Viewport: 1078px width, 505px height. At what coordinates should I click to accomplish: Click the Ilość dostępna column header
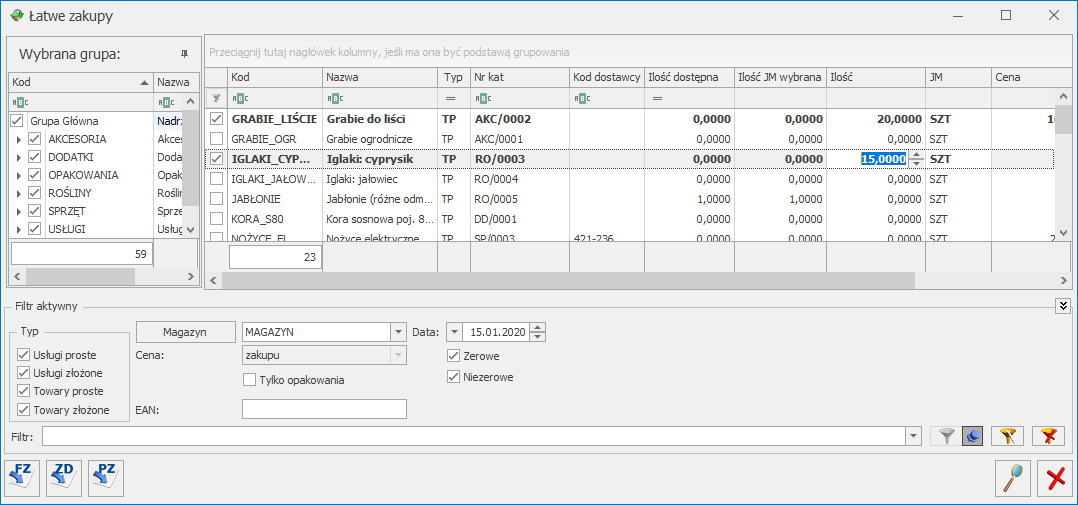[x=688, y=77]
